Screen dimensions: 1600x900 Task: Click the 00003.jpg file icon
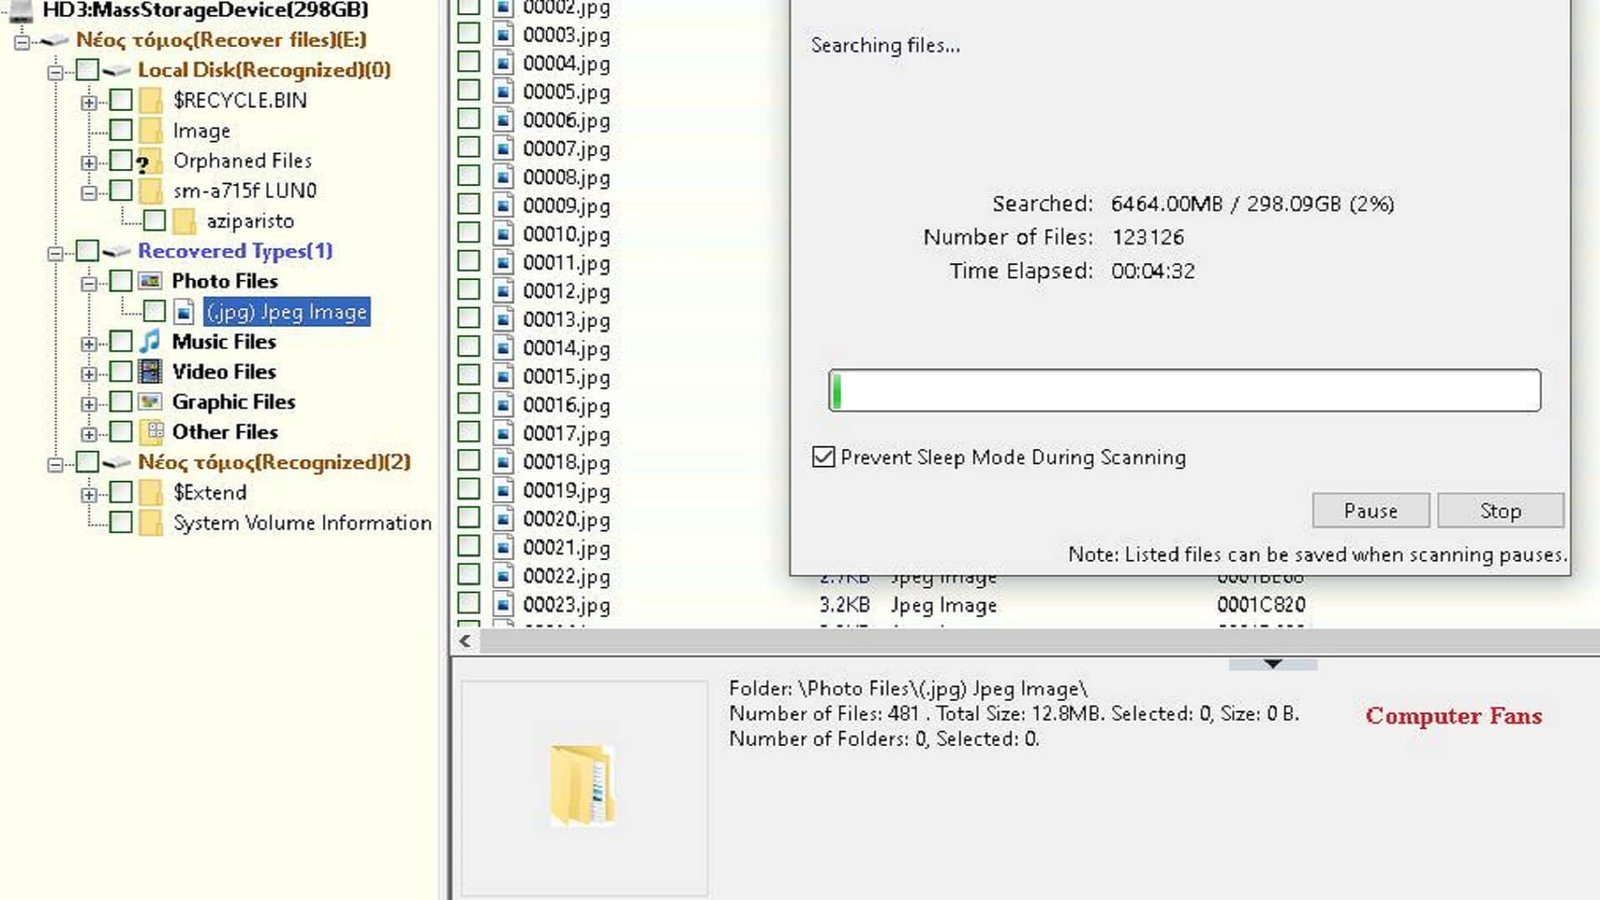tap(505, 34)
